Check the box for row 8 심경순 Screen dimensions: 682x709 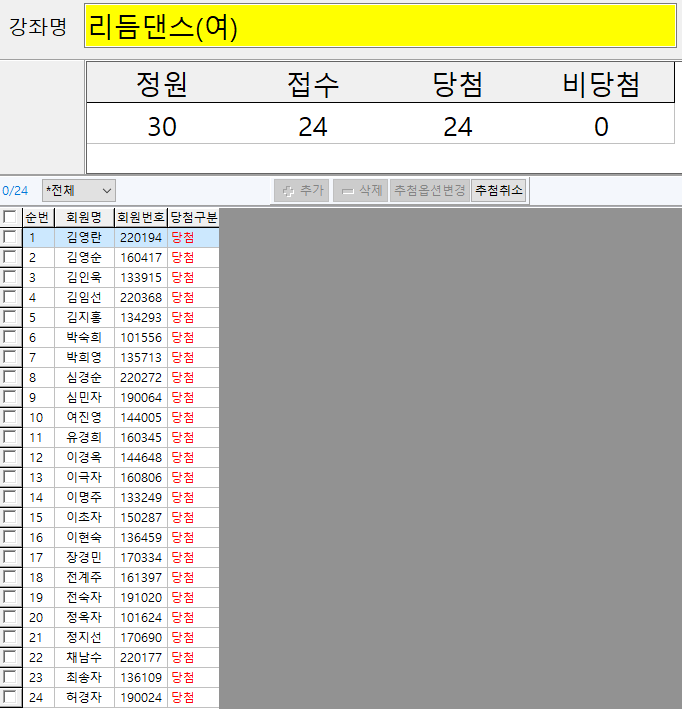[9, 377]
